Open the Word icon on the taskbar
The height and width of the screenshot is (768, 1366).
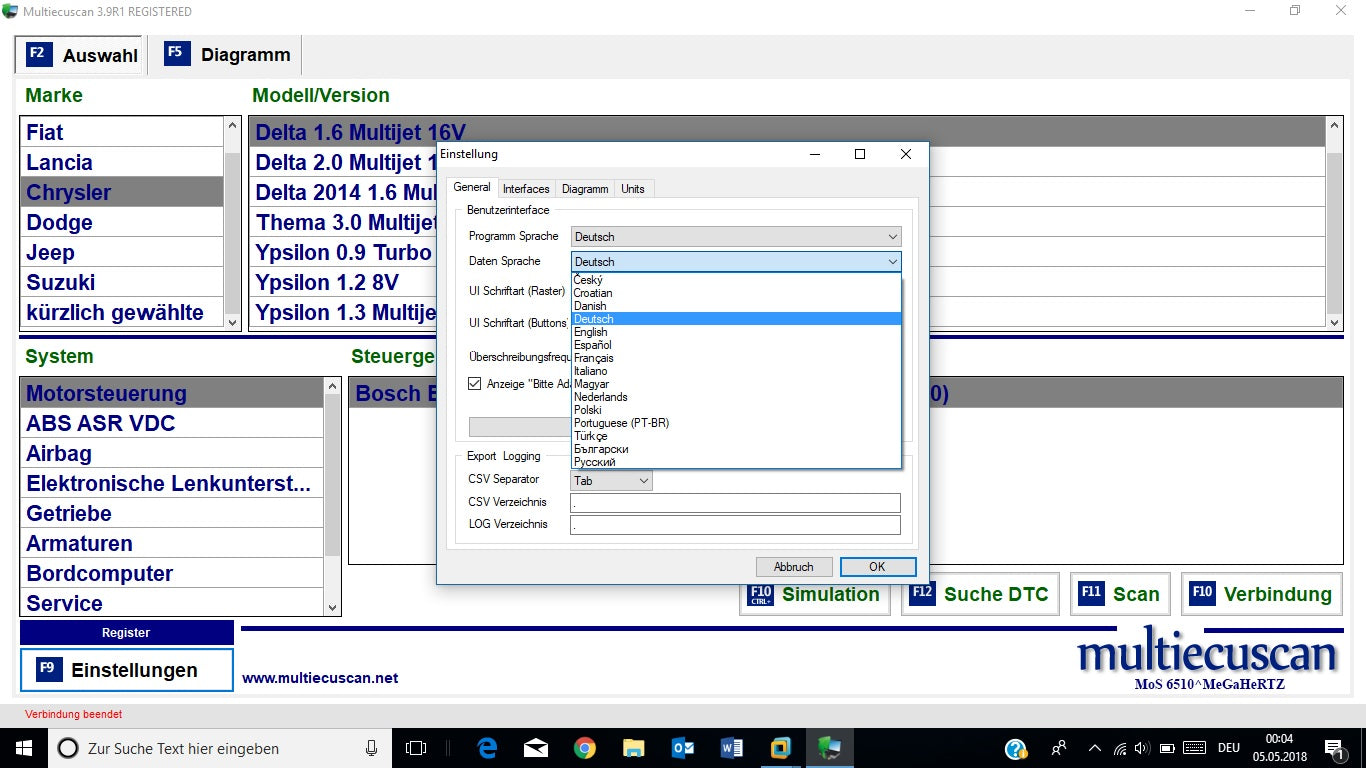tap(732, 748)
